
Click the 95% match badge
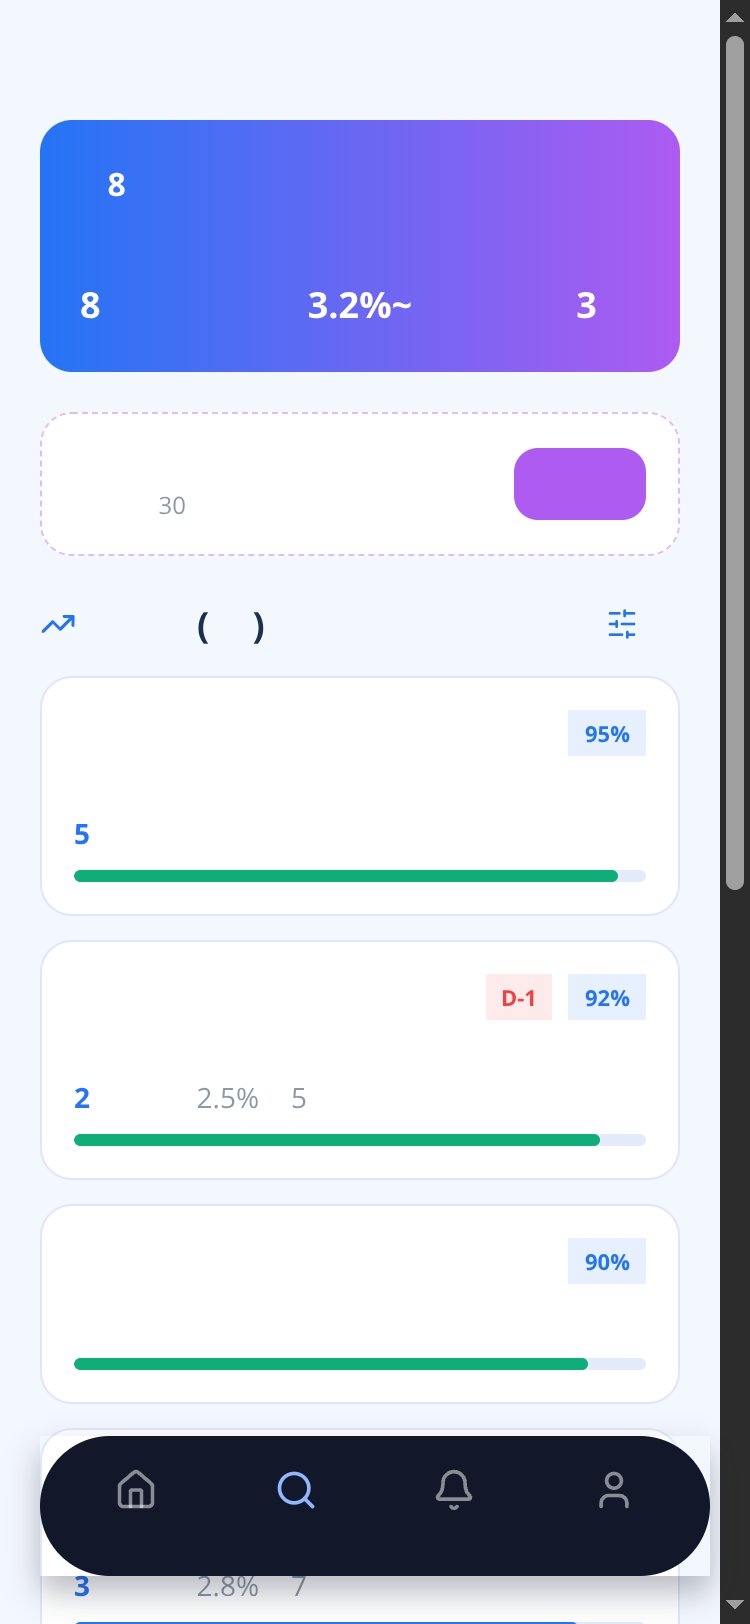pyautogui.click(x=607, y=733)
